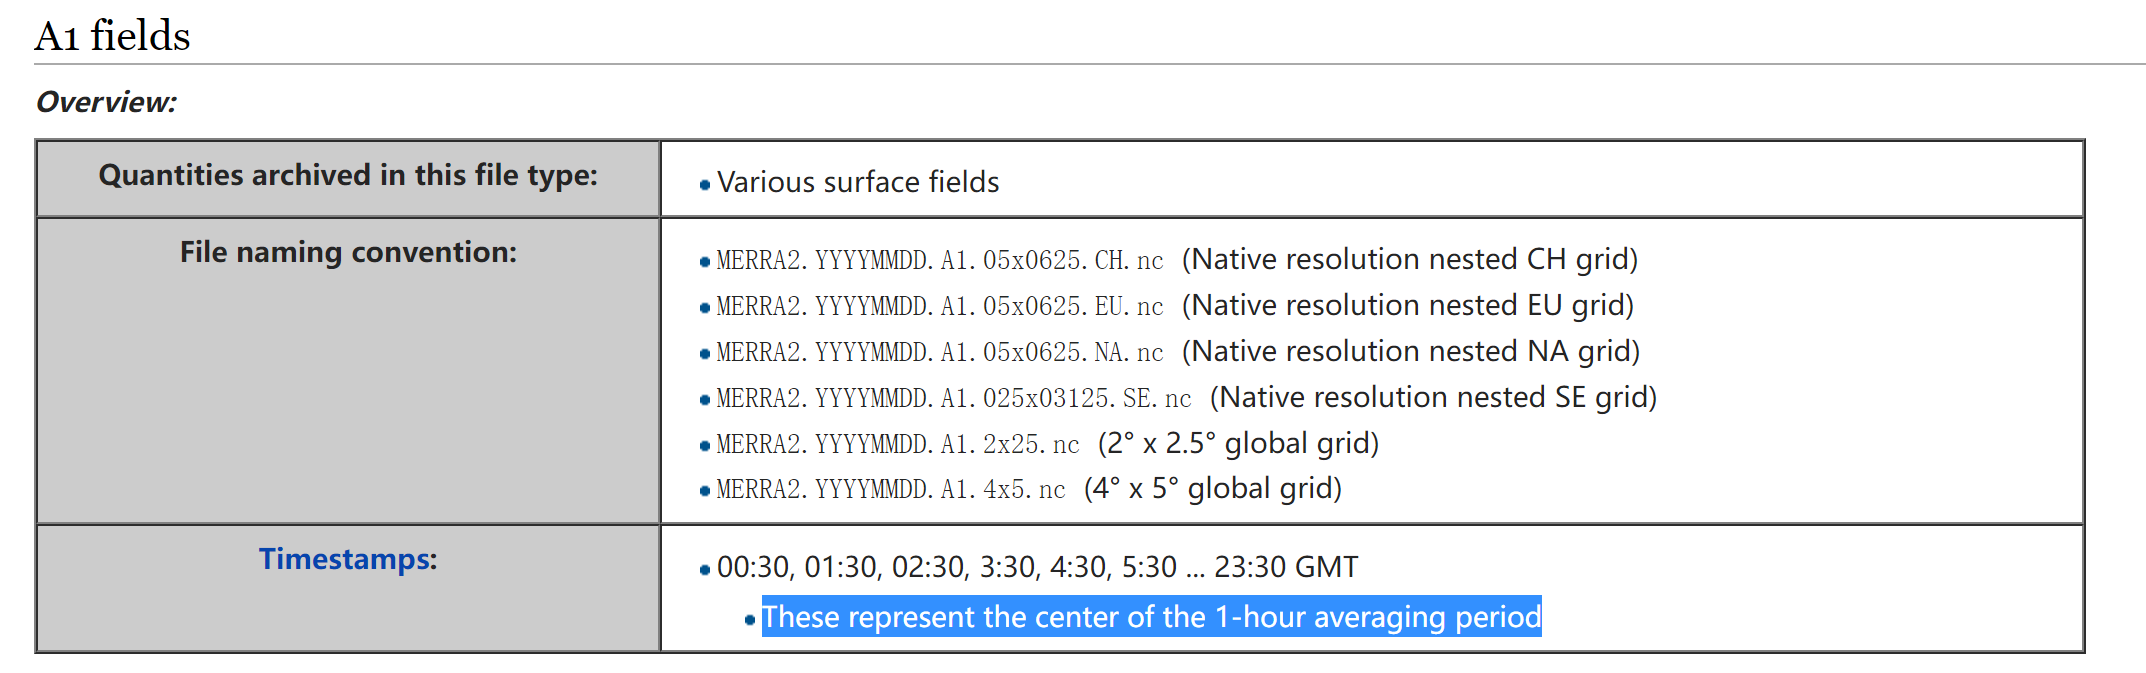The image size is (2146, 673).
Task: Click the 05x0625.NA.nc file name
Action: pyautogui.click(x=939, y=353)
